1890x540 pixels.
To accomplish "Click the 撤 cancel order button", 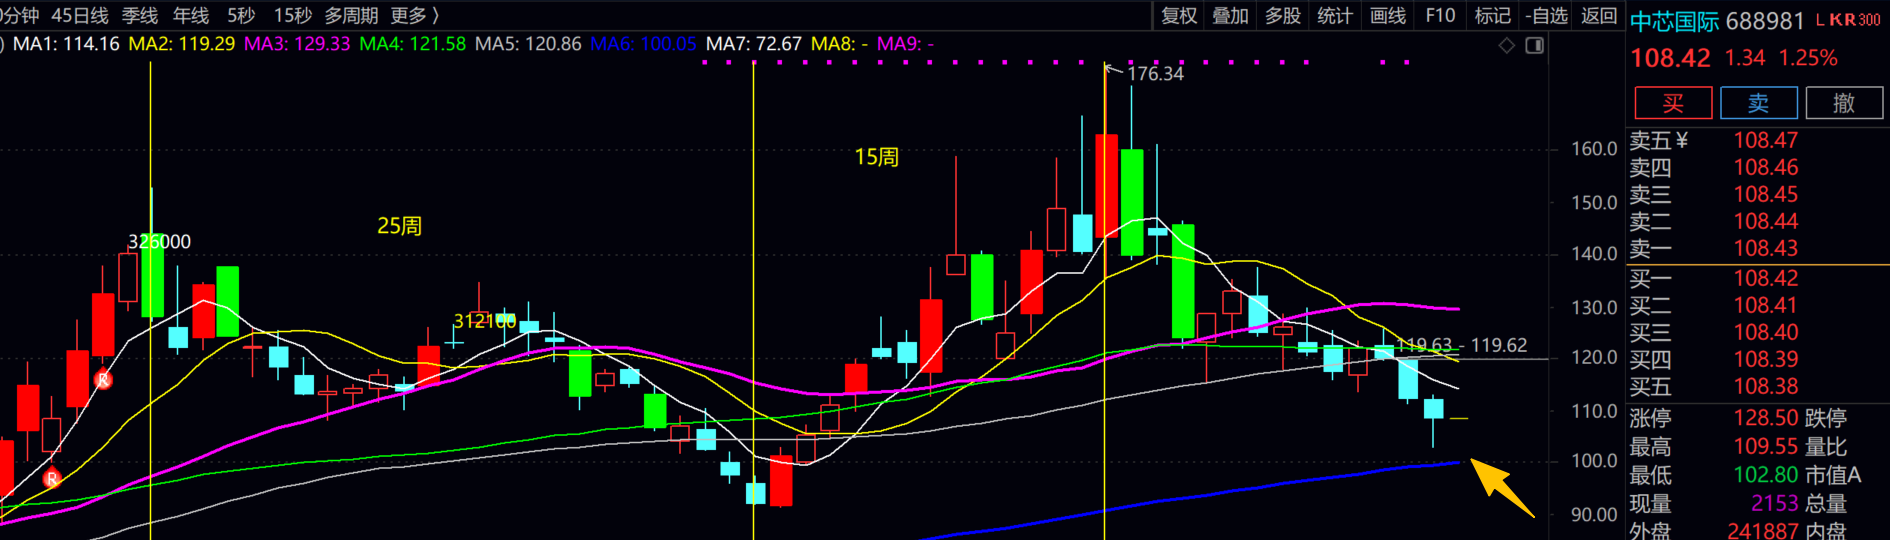I will [1844, 102].
